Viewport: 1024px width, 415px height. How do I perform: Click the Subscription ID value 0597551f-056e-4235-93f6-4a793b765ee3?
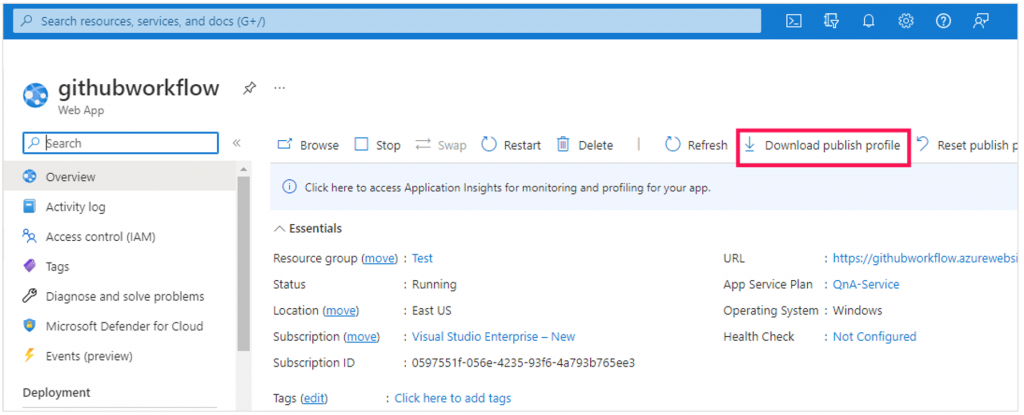tap(523, 363)
